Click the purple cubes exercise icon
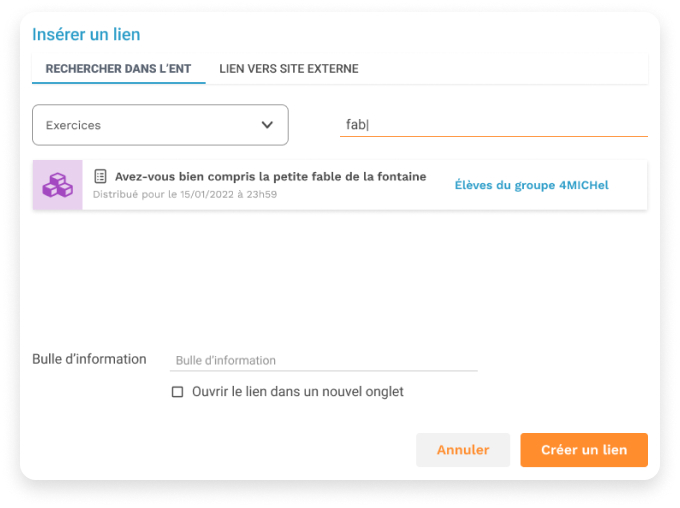The width and height of the screenshot is (680, 508). pyautogui.click(x=58, y=185)
